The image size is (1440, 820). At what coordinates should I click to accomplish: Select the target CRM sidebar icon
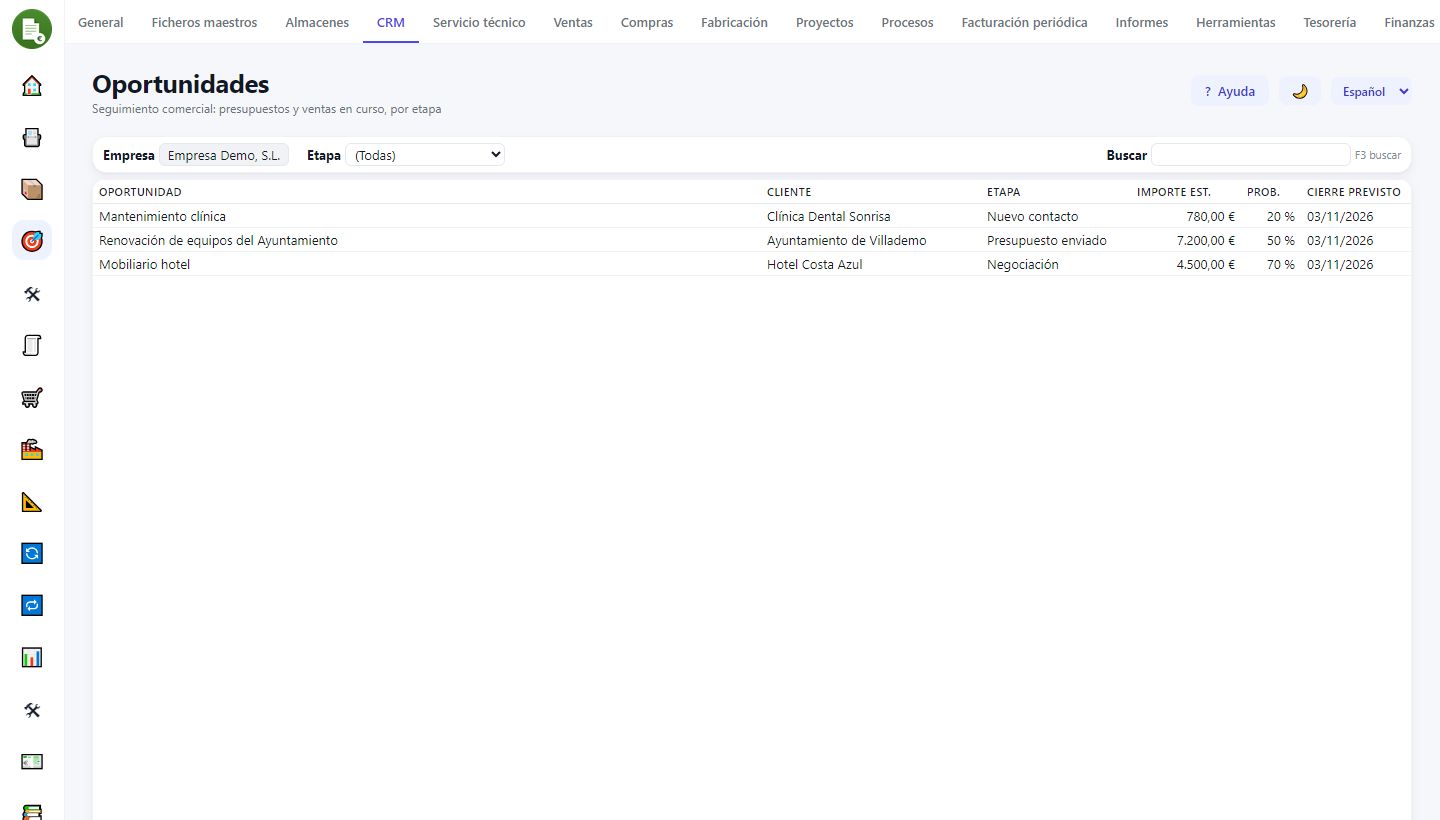point(32,241)
